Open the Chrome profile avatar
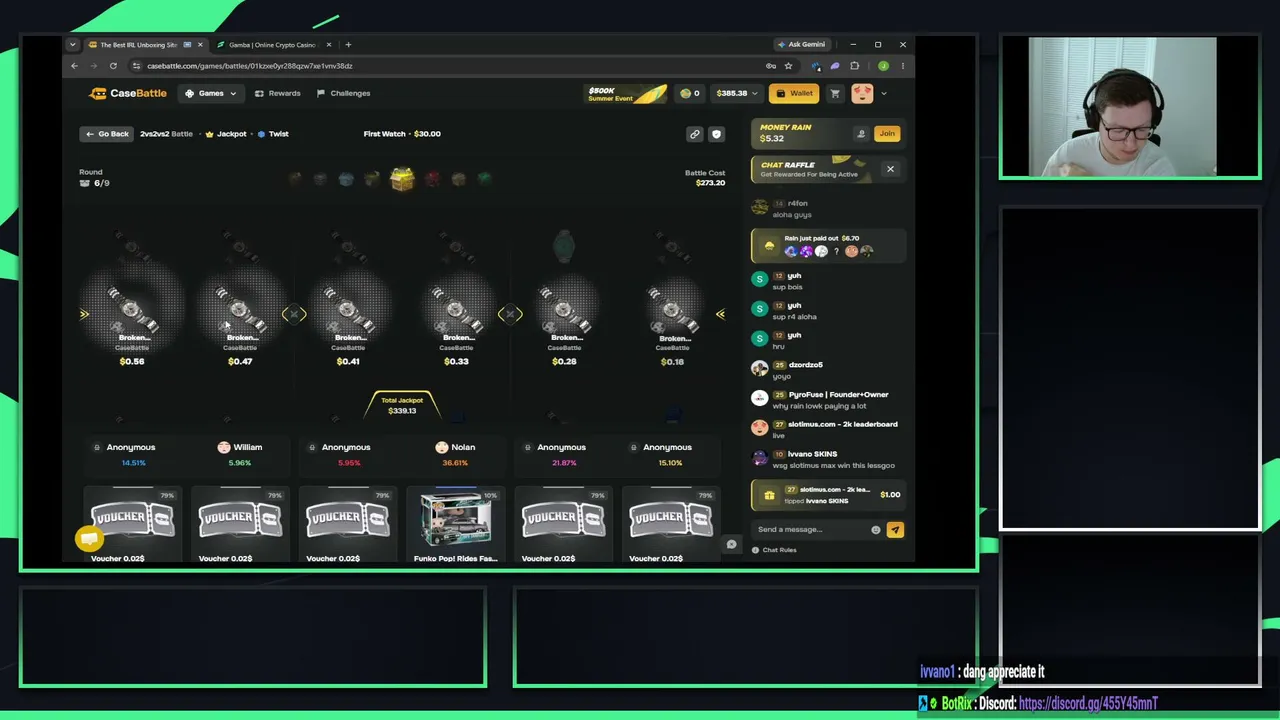The image size is (1280, 720). click(883, 66)
